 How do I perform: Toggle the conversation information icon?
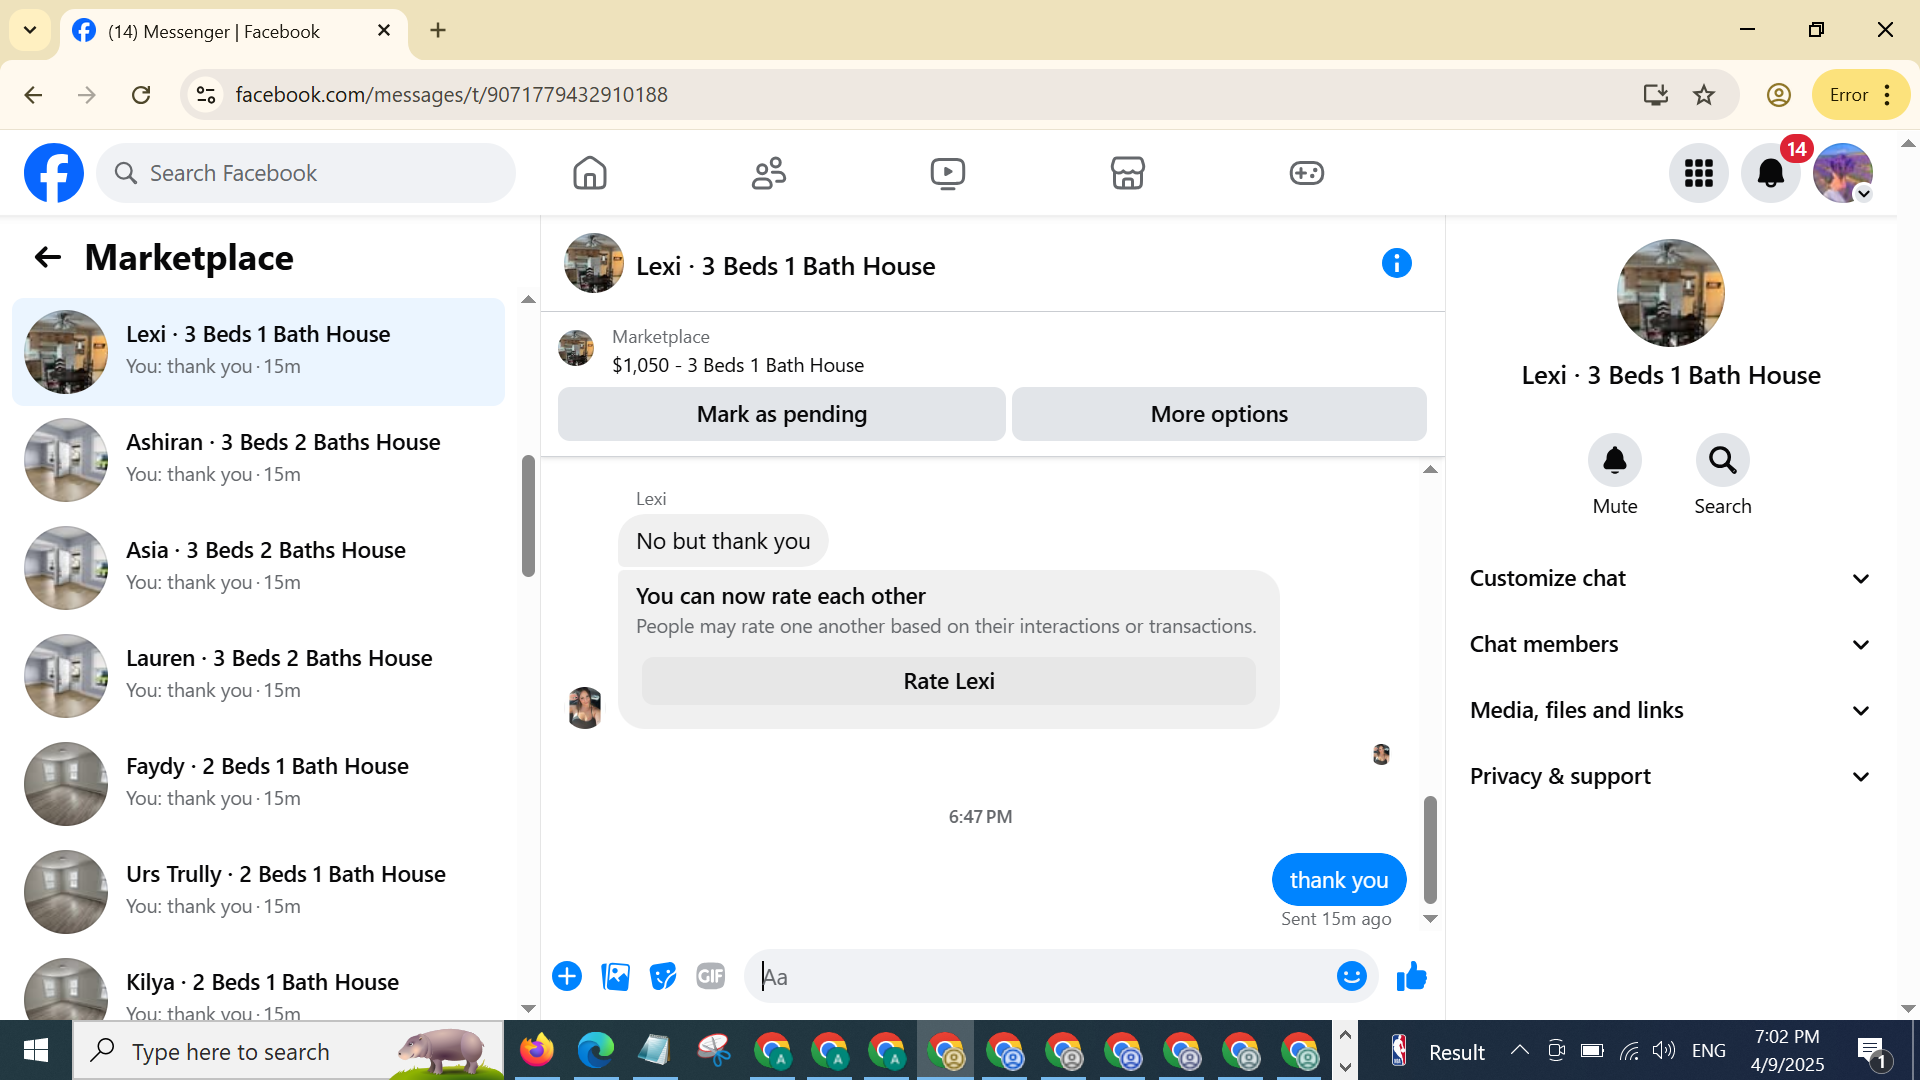point(1397,263)
